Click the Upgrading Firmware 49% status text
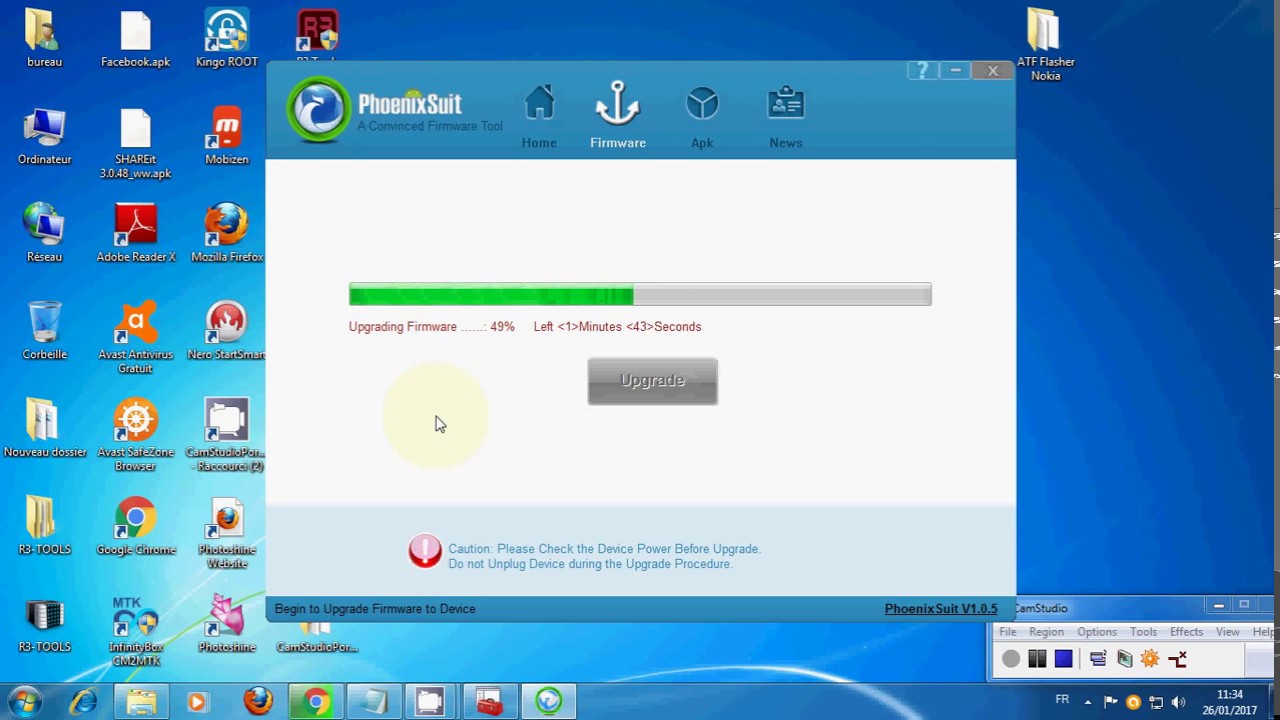 coord(432,327)
